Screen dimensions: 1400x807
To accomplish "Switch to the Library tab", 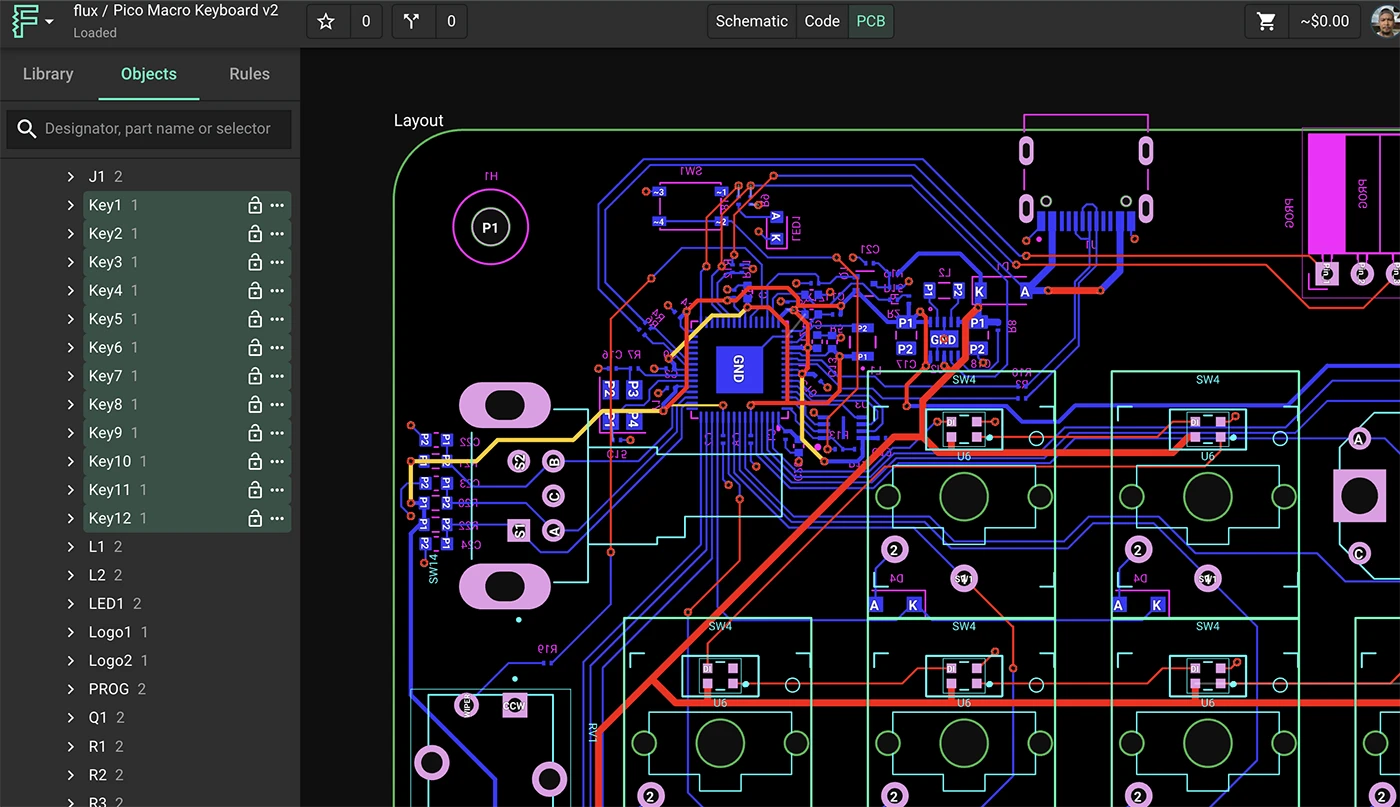I will (x=48, y=74).
